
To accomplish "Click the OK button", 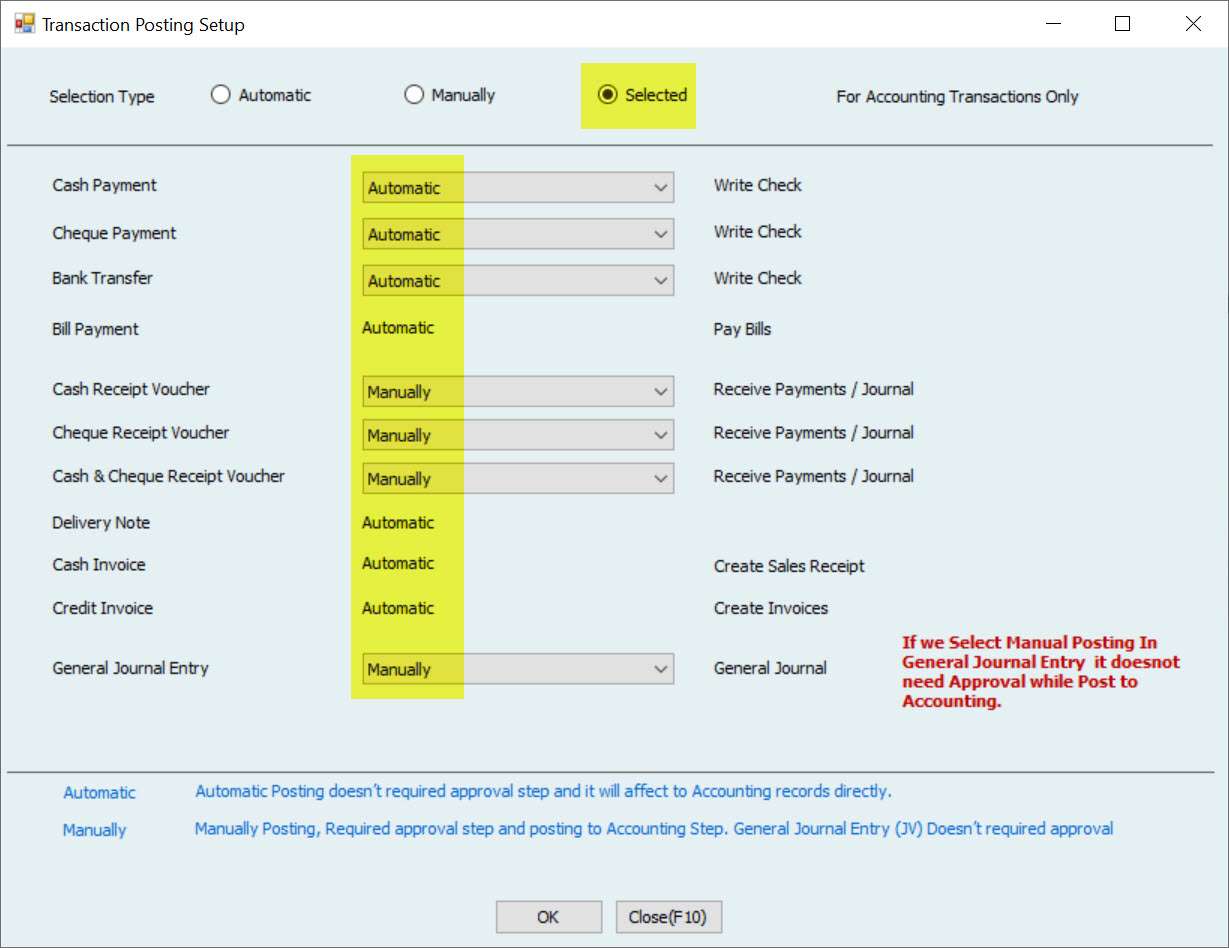I will click(549, 917).
